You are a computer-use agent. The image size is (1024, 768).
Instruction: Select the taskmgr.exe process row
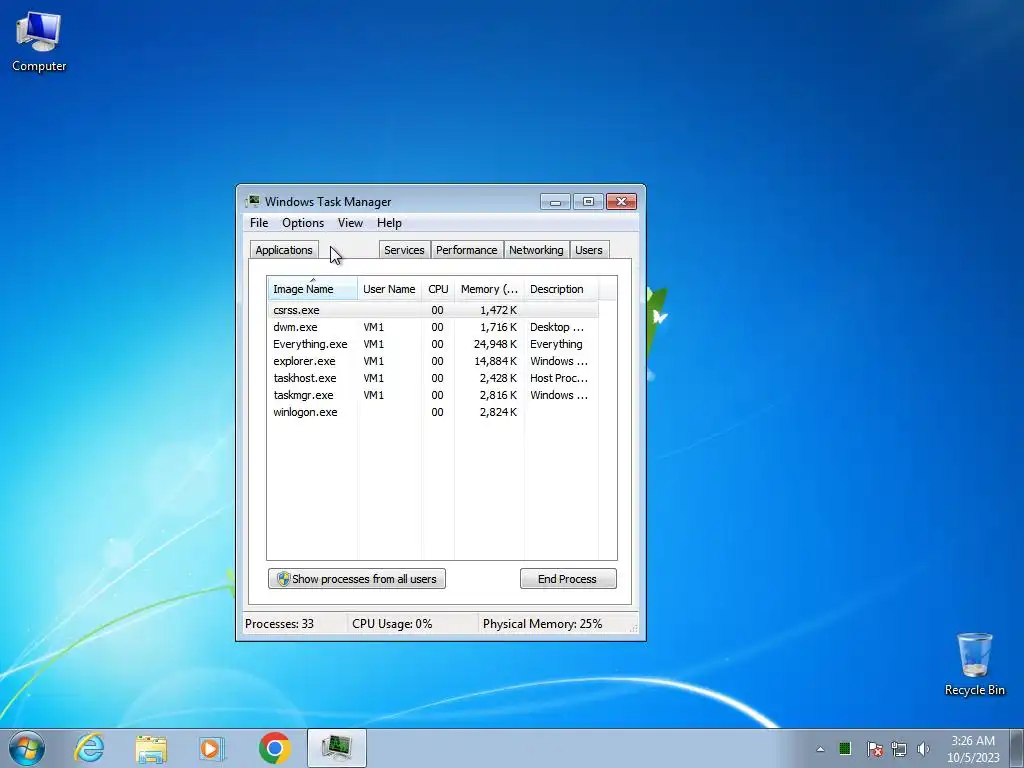pyautogui.click(x=433, y=395)
